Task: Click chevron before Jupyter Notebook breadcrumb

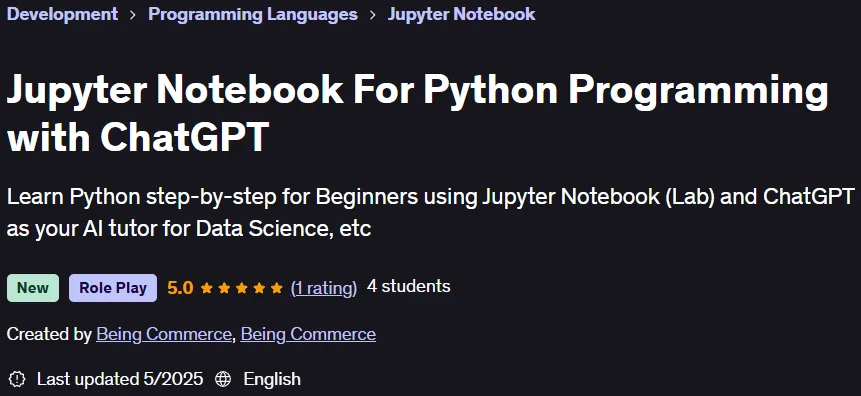Action: point(373,15)
